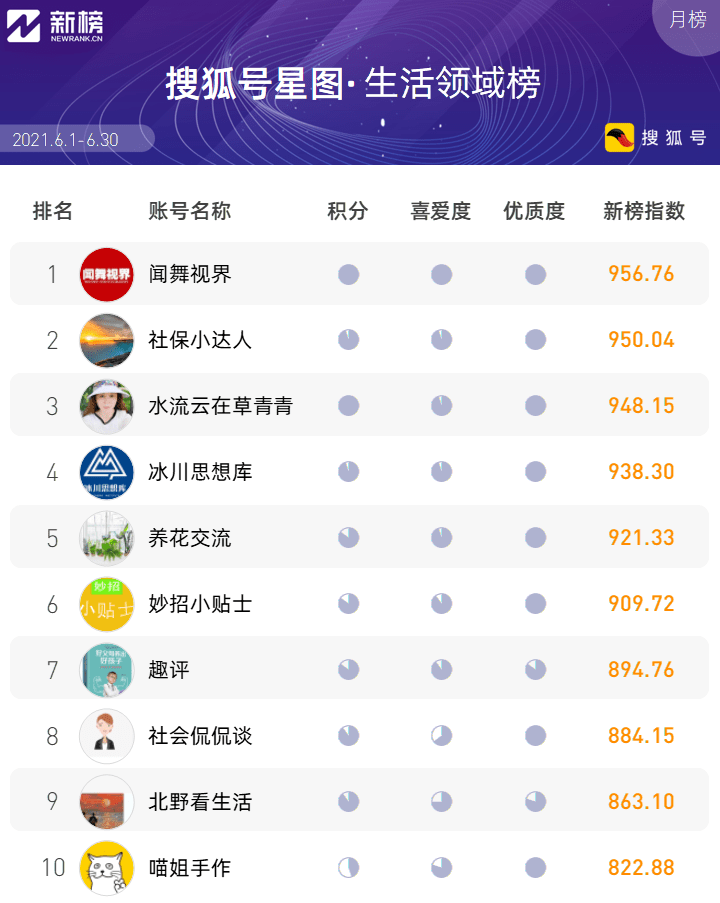Click the 冰川思想库 blue triangle avatar
The width and height of the screenshot is (720, 903).
pos(107,472)
